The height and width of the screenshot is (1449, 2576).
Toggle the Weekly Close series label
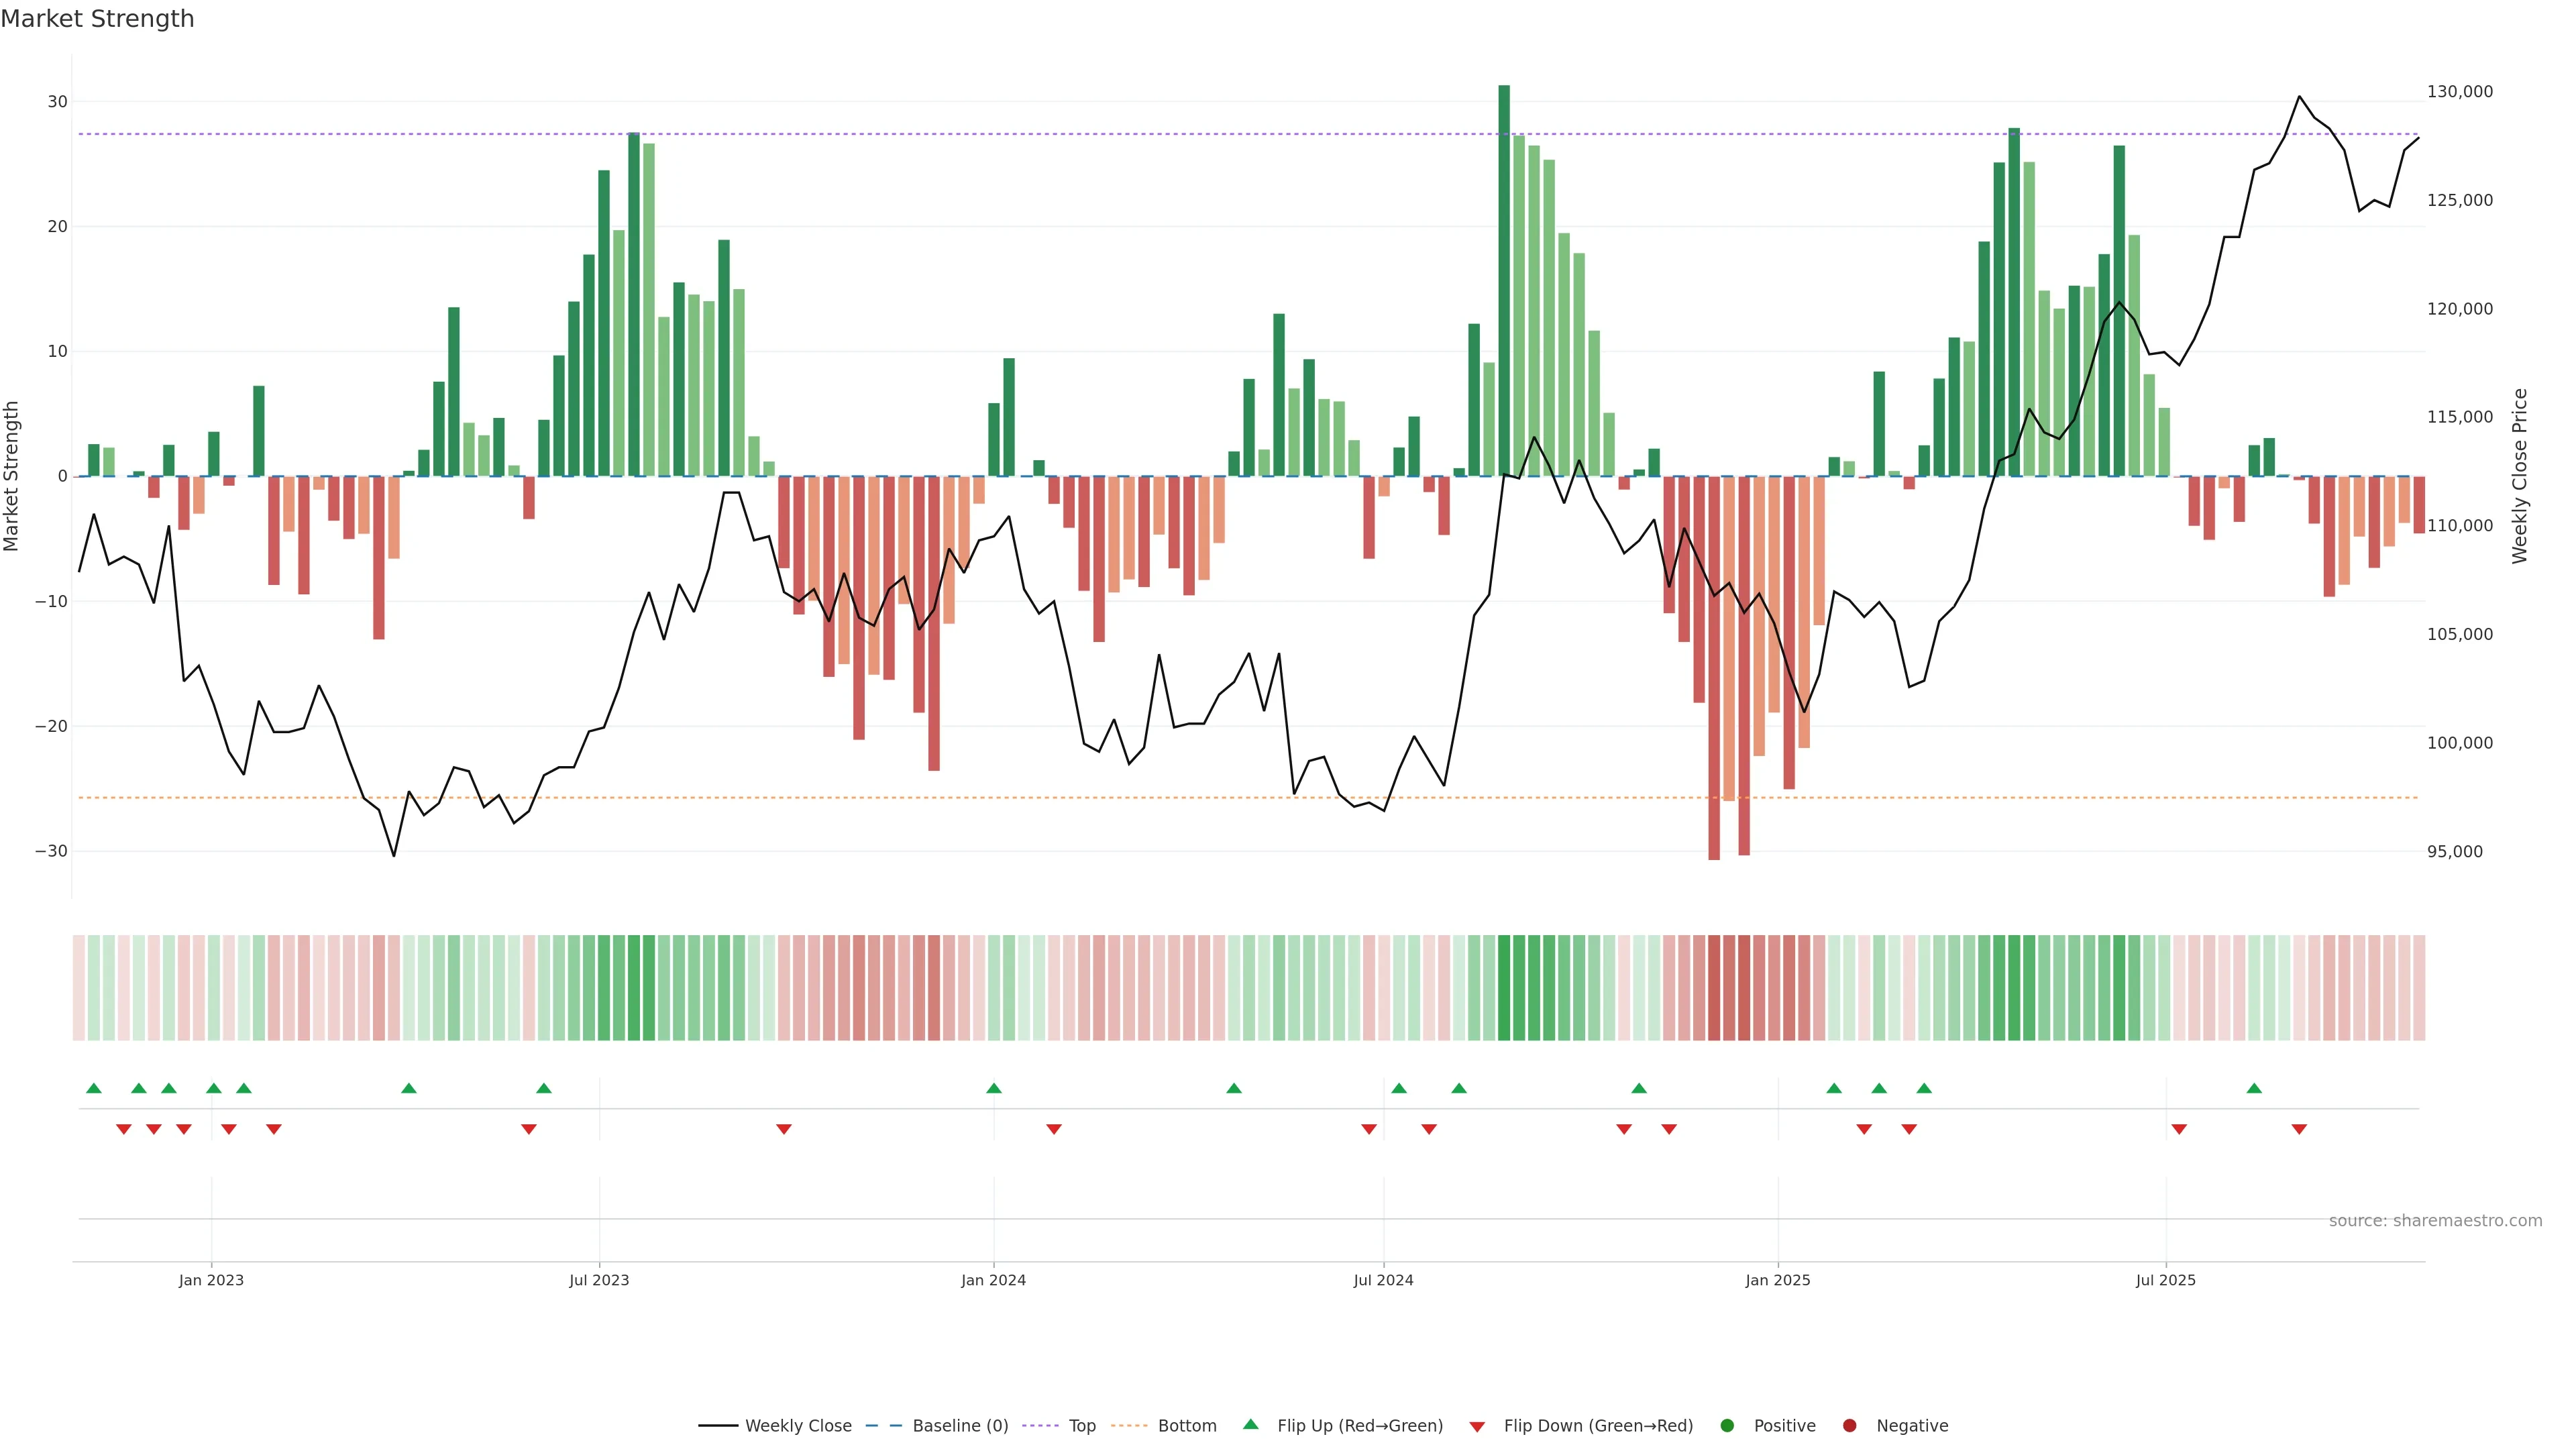click(x=798, y=1425)
